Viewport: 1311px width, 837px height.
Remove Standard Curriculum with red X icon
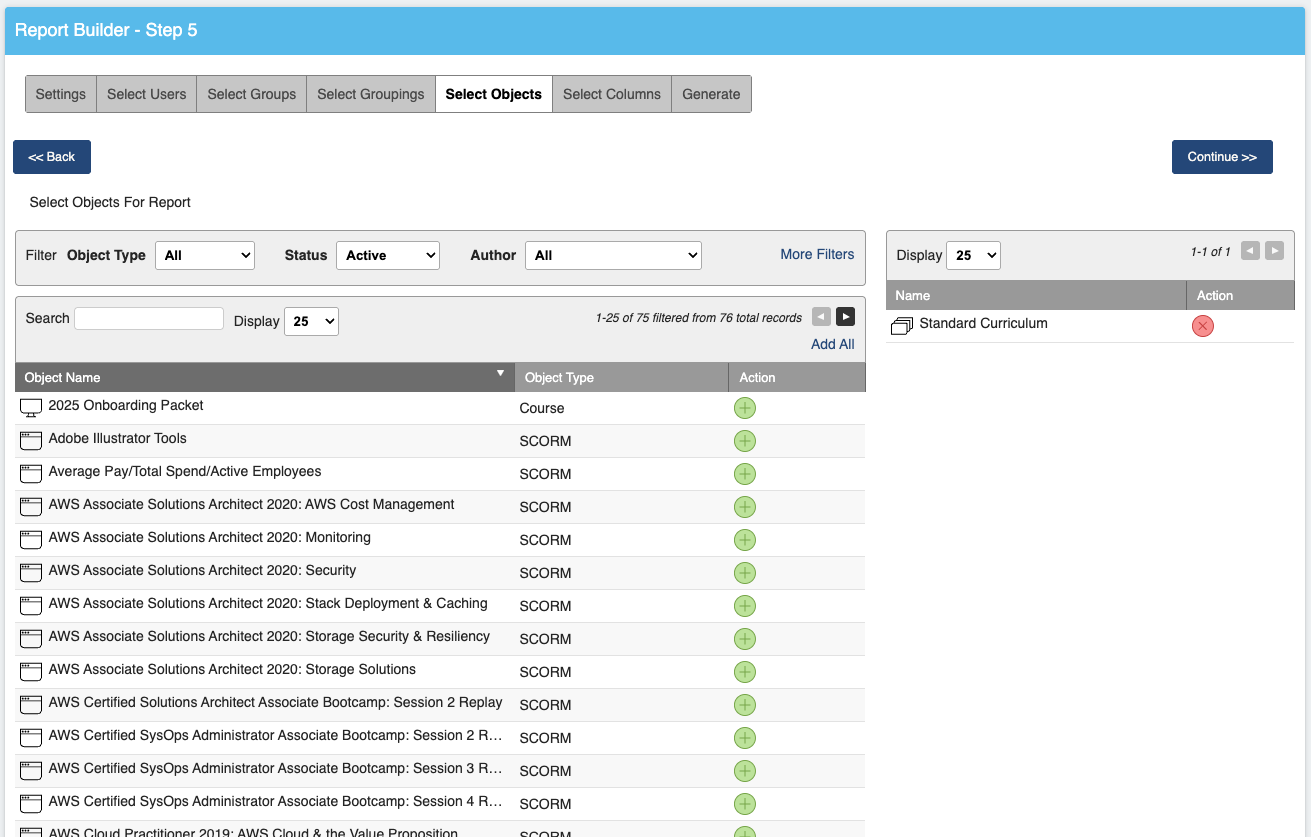[x=1203, y=326]
